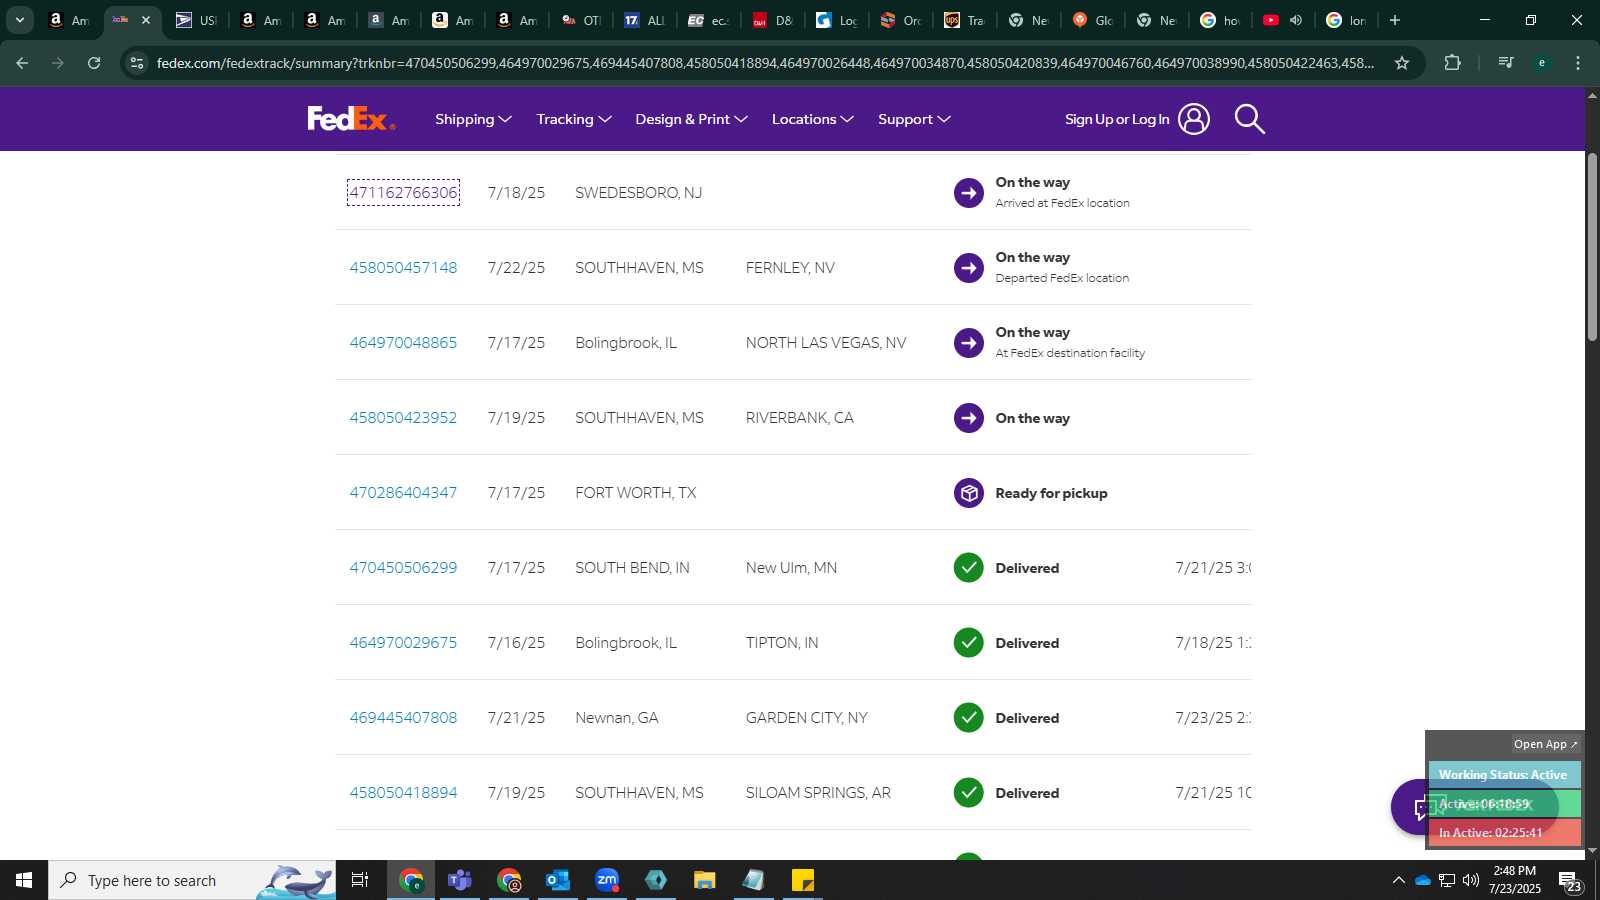The width and height of the screenshot is (1600, 900).
Task: Go back with the browser back arrow
Action: tap(22, 63)
